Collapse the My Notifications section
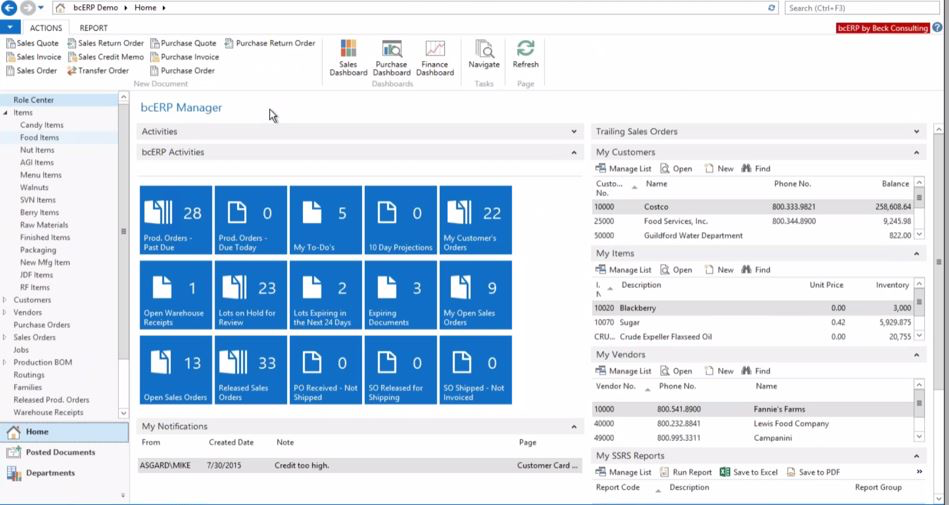The height and width of the screenshot is (505, 949). [x=574, y=426]
